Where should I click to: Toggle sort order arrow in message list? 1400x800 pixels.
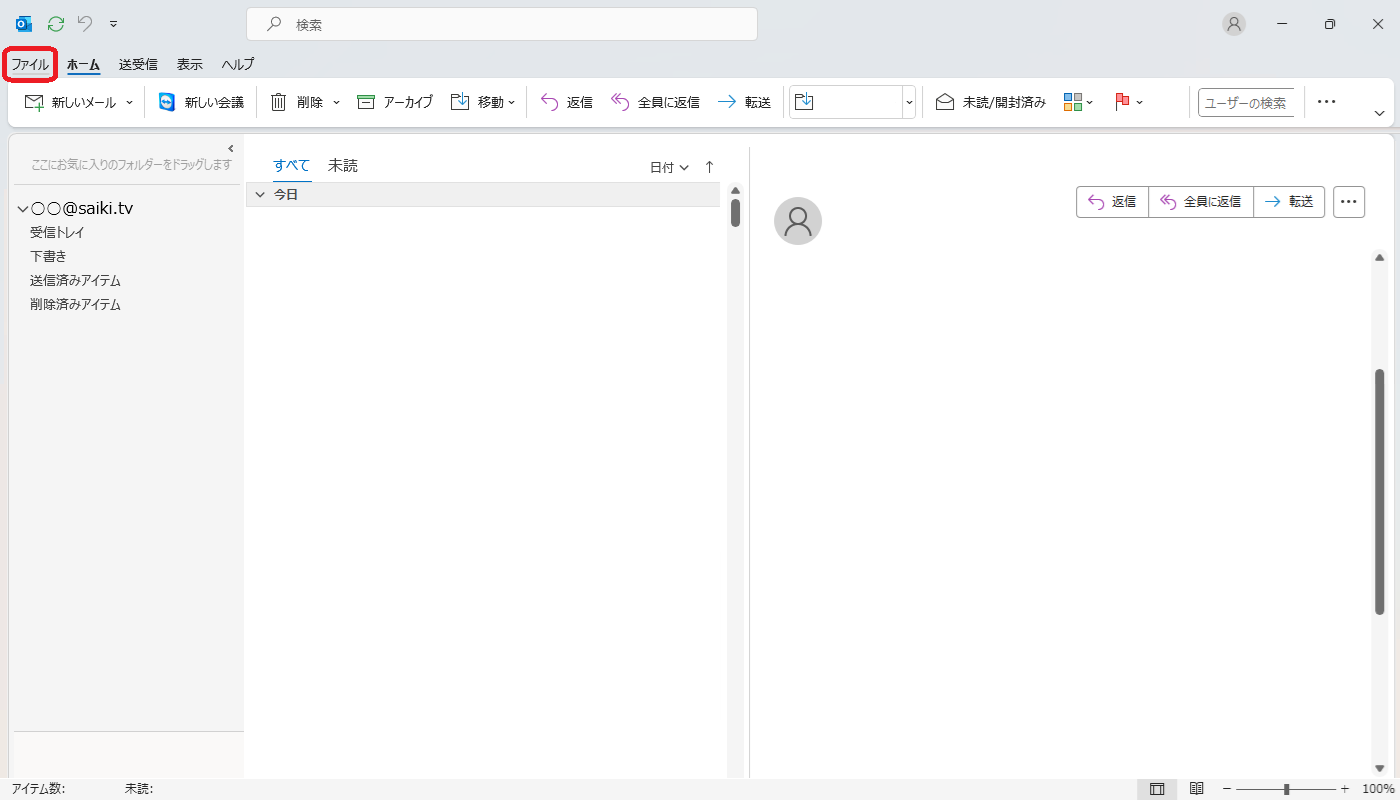pyautogui.click(x=710, y=167)
